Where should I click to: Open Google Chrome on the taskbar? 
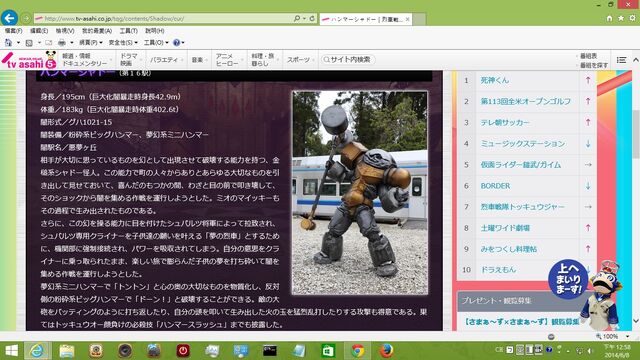coord(358,351)
